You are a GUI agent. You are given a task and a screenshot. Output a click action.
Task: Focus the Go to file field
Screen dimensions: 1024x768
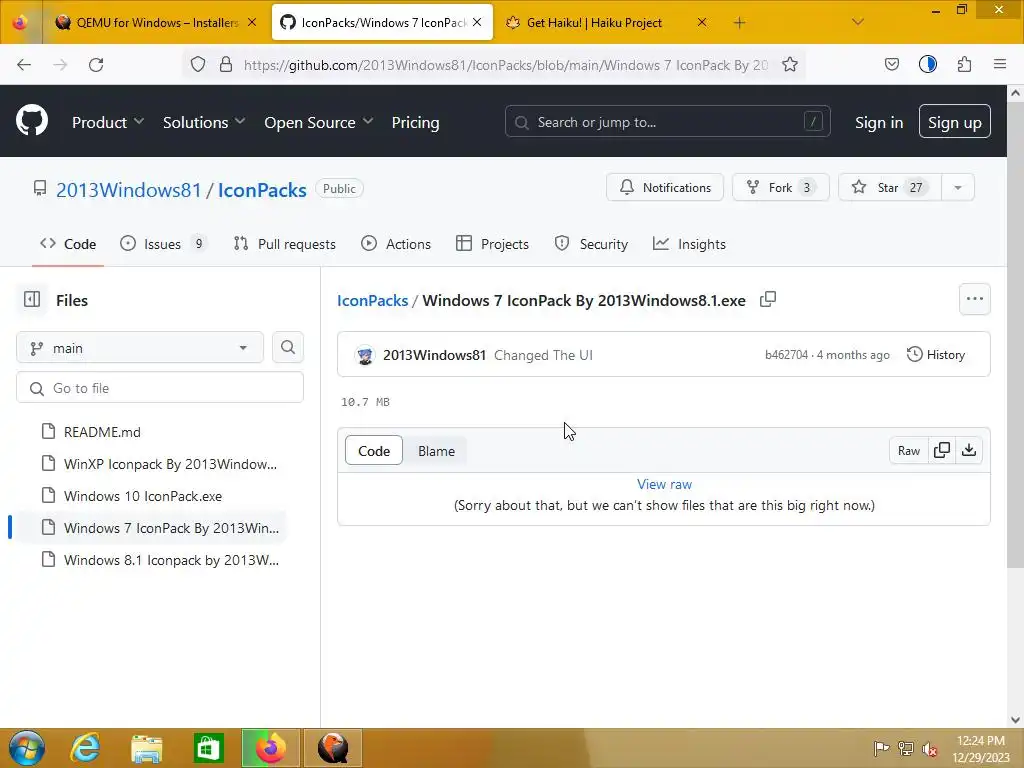[160, 388]
